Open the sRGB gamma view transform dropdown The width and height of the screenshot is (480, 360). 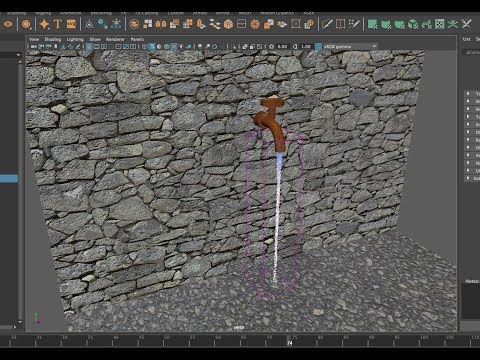coord(350,47)
